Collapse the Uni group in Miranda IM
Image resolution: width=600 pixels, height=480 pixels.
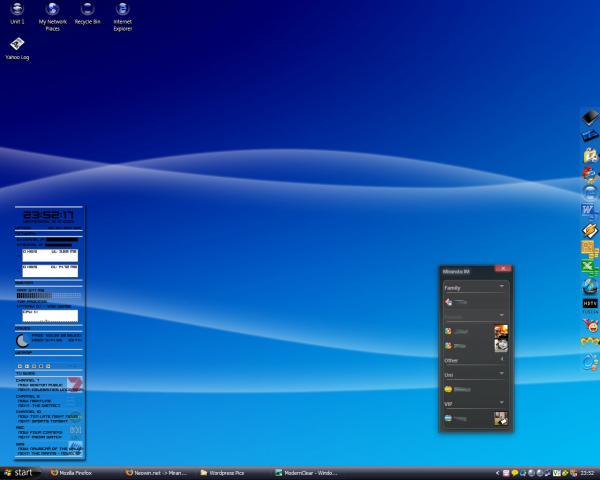click(x=502, y=374)
